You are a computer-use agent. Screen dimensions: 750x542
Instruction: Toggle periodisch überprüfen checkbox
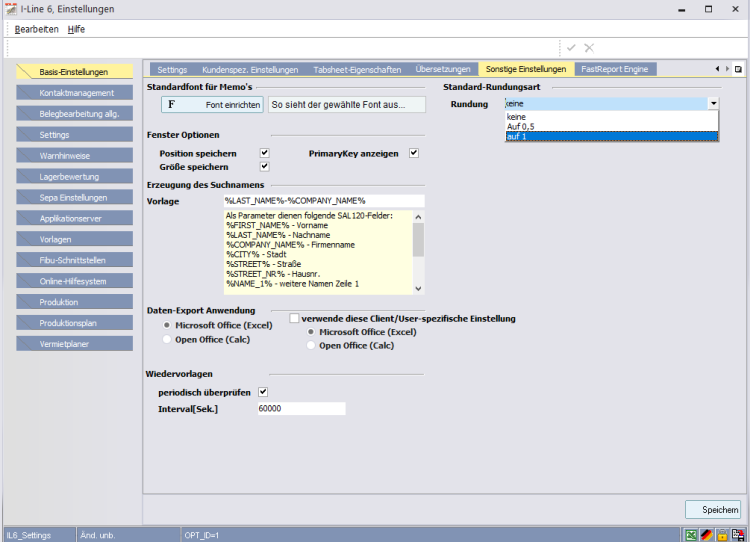pos(263,392)
